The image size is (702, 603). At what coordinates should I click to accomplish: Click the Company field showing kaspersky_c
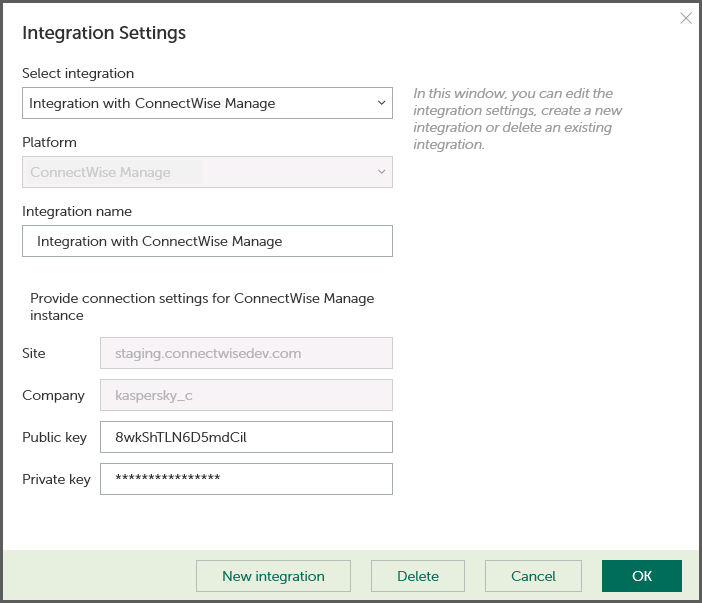click(246, 395)
